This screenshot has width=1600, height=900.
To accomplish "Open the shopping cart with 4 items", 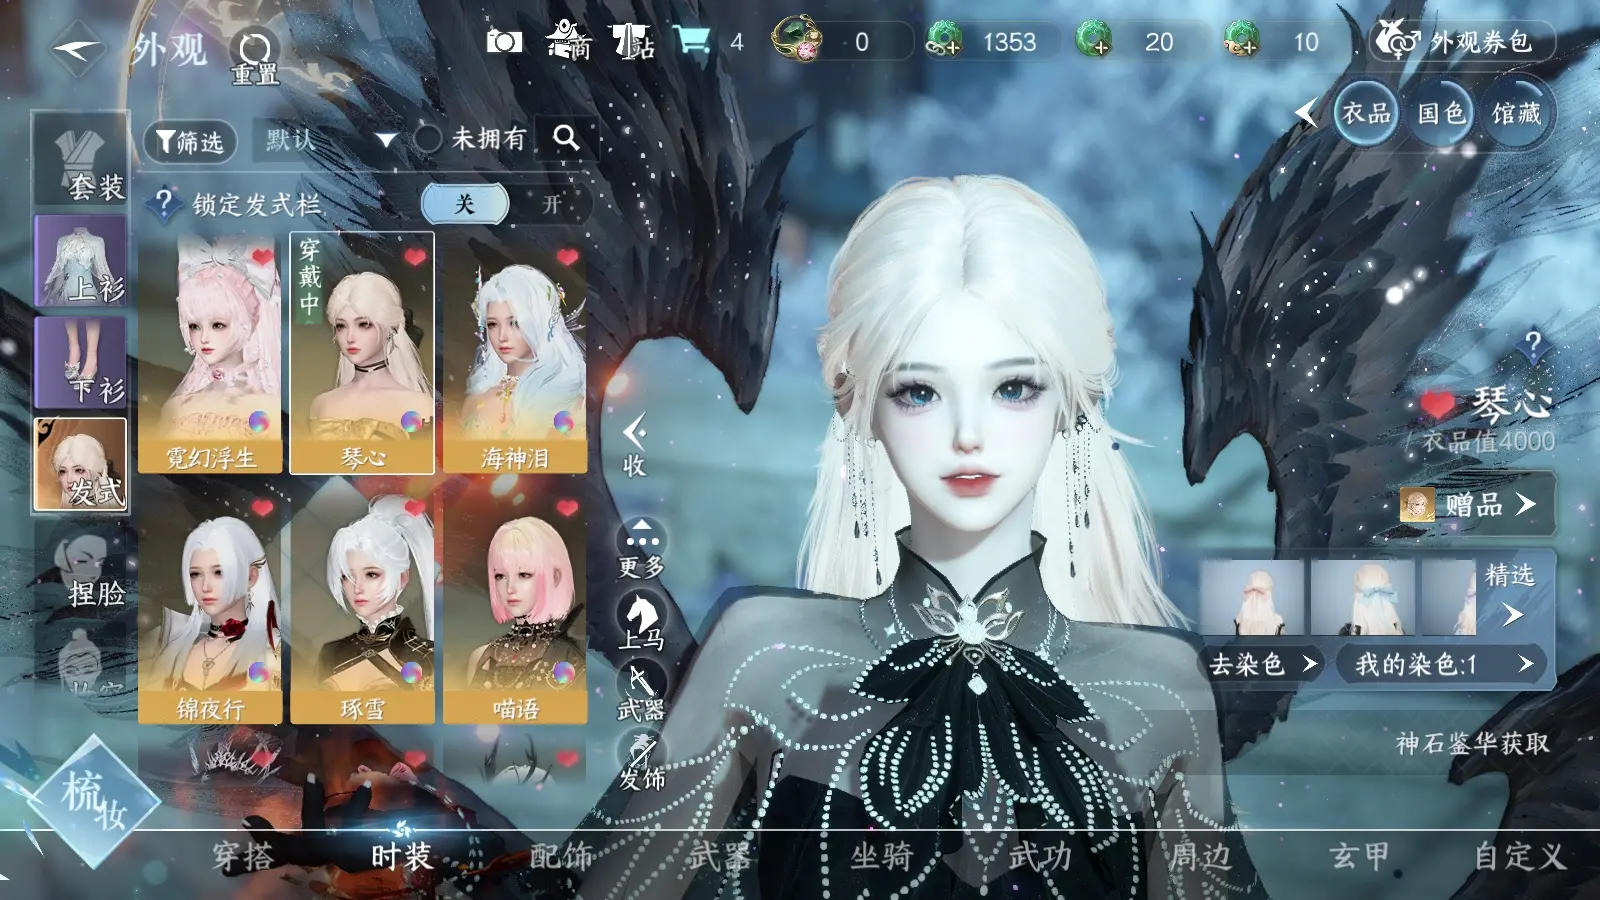I will pos(692,41).
